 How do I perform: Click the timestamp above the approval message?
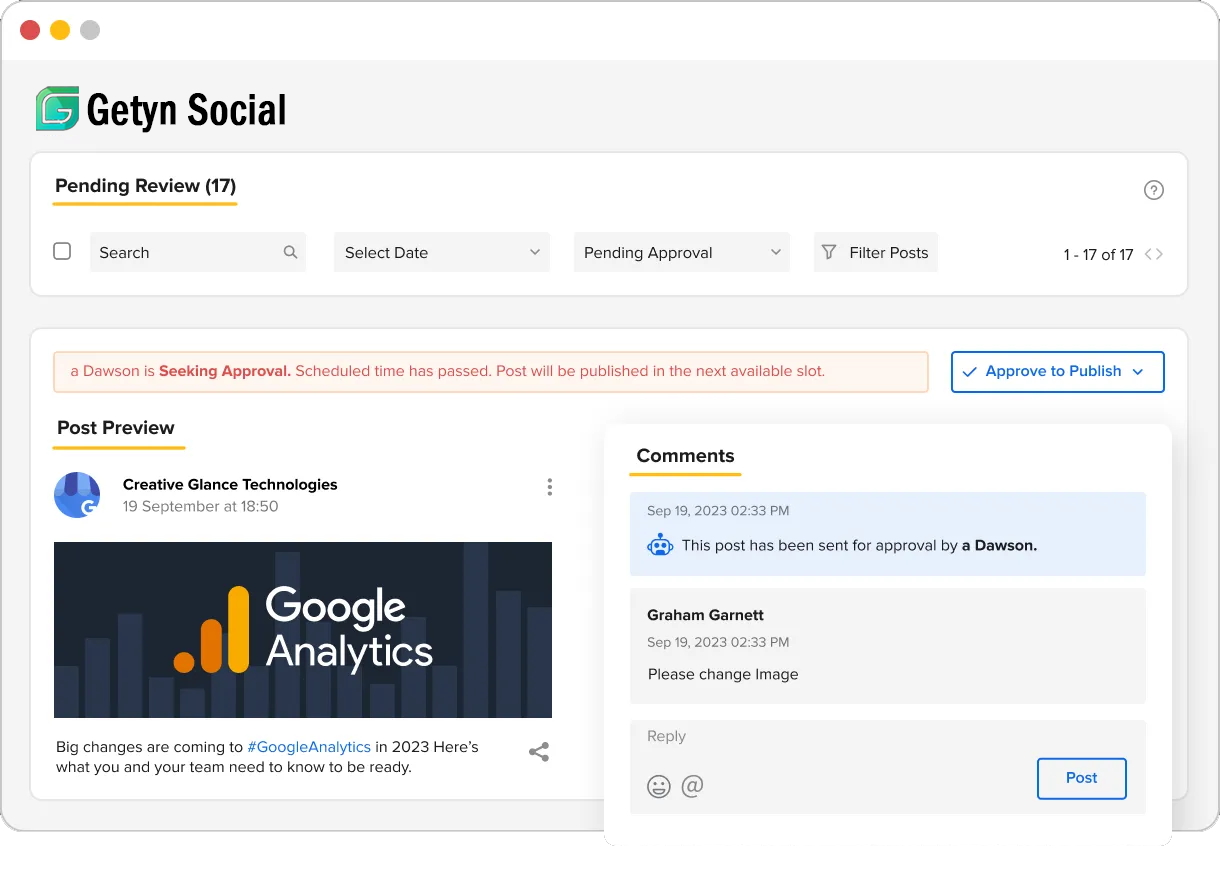point(718,511)
